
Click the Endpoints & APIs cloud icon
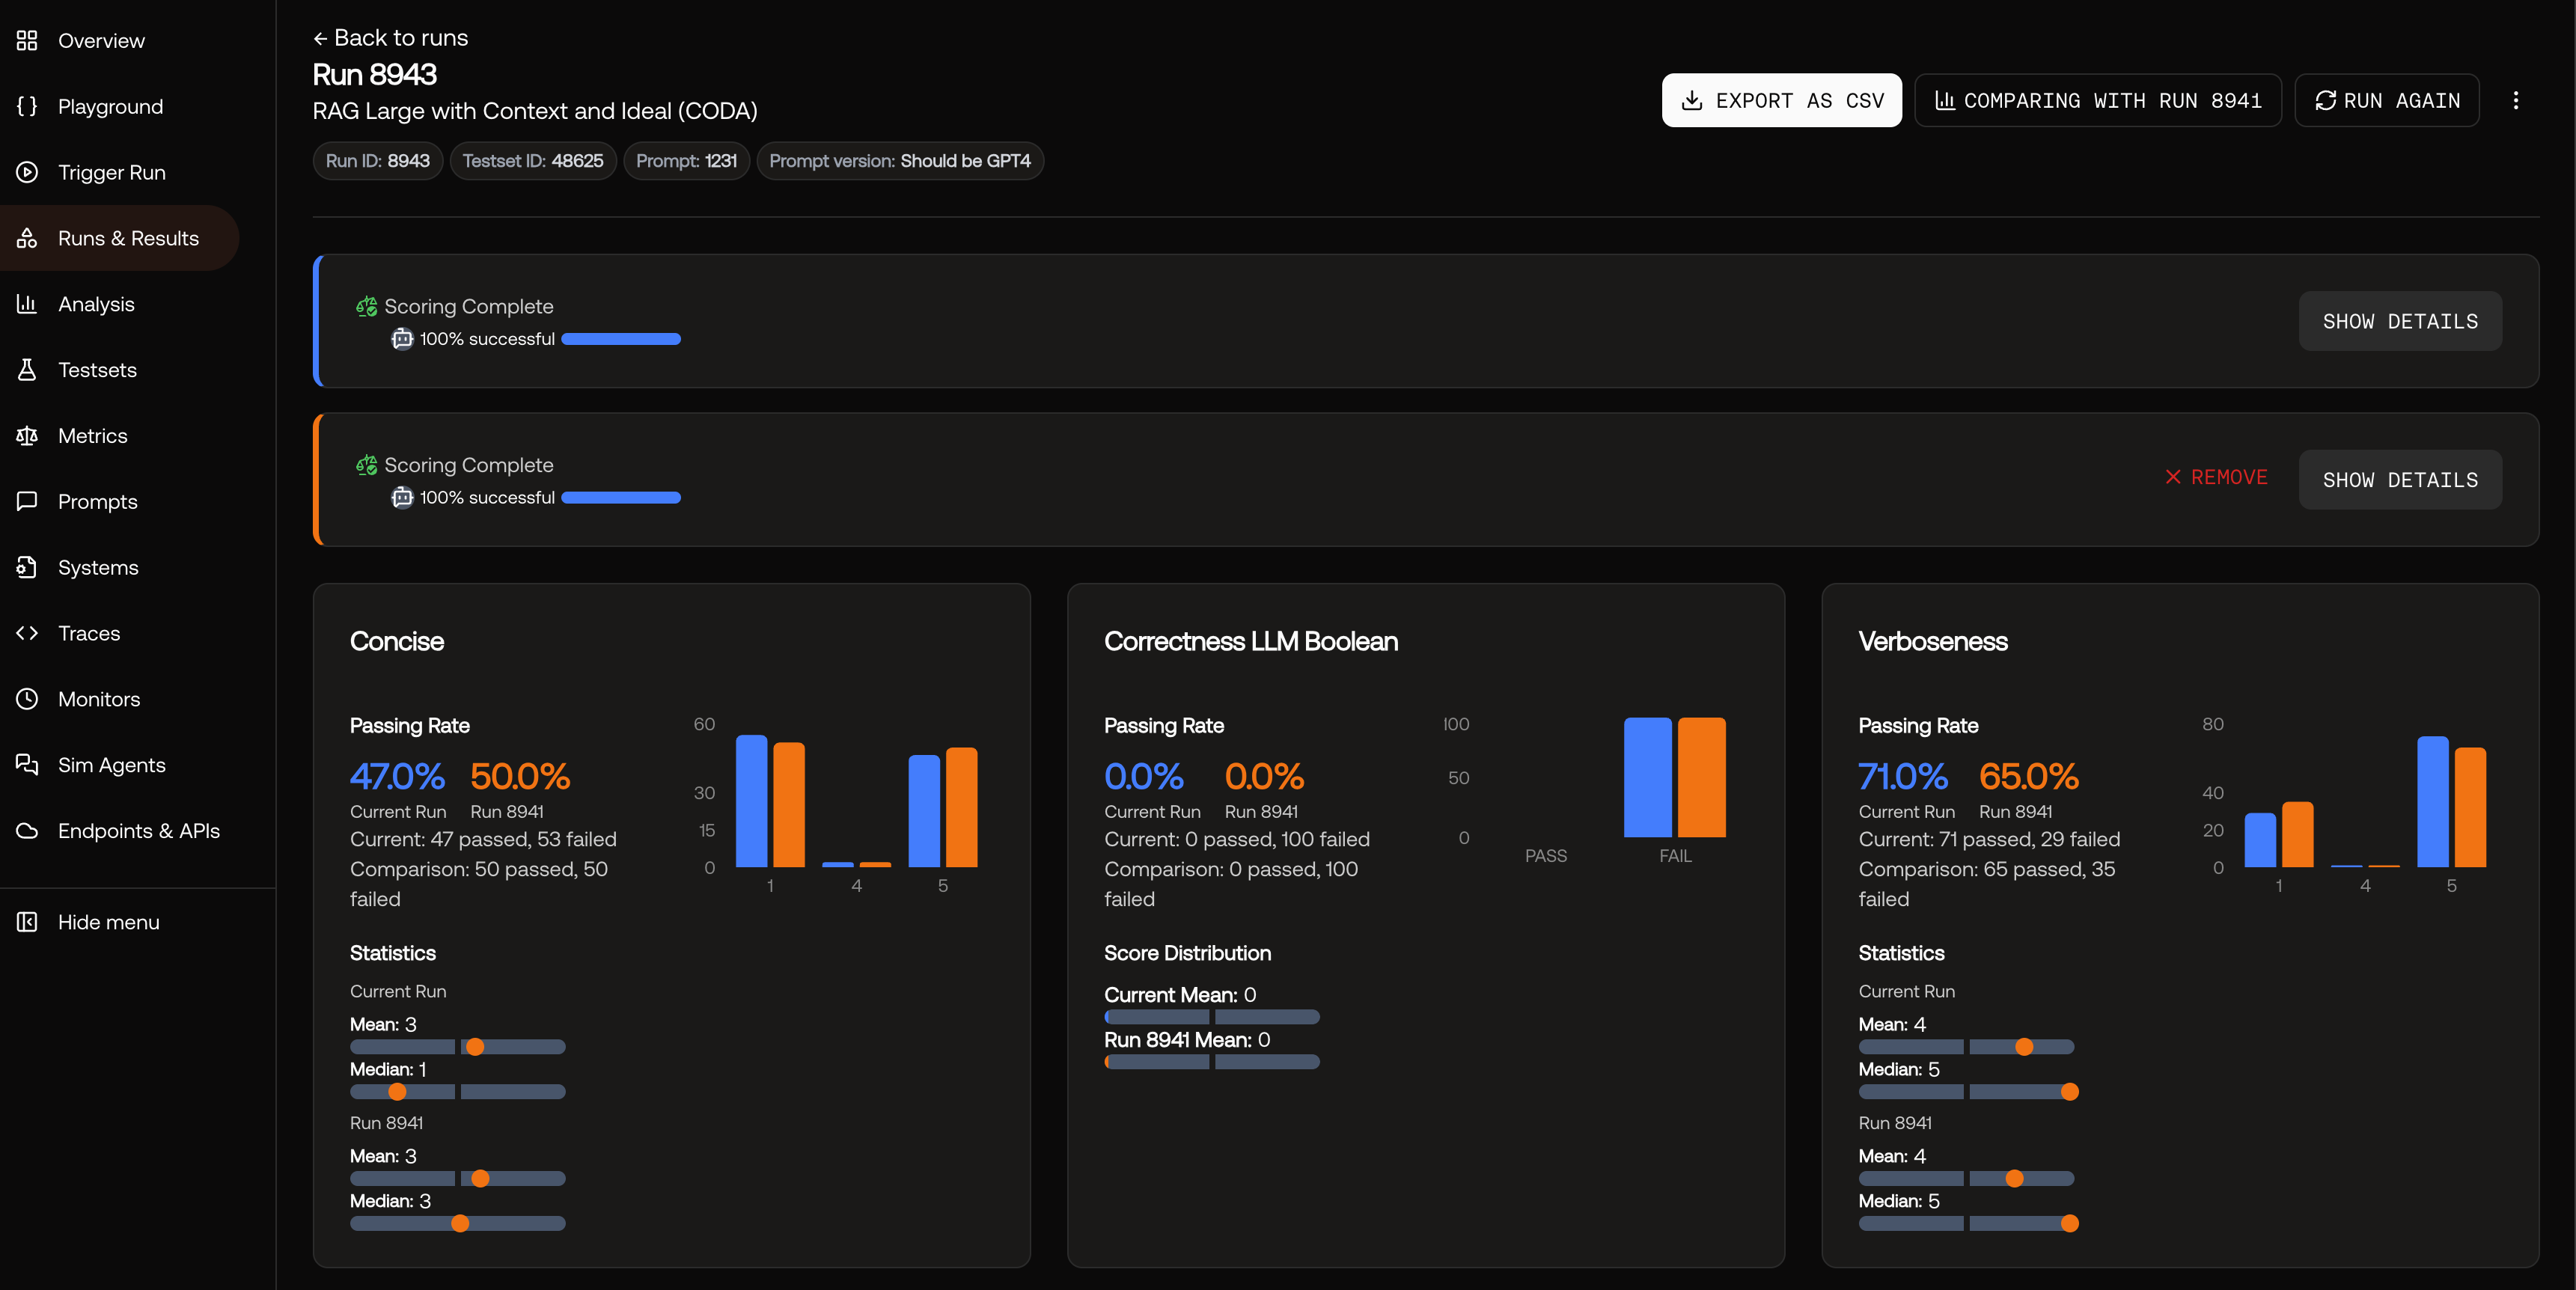27,831
